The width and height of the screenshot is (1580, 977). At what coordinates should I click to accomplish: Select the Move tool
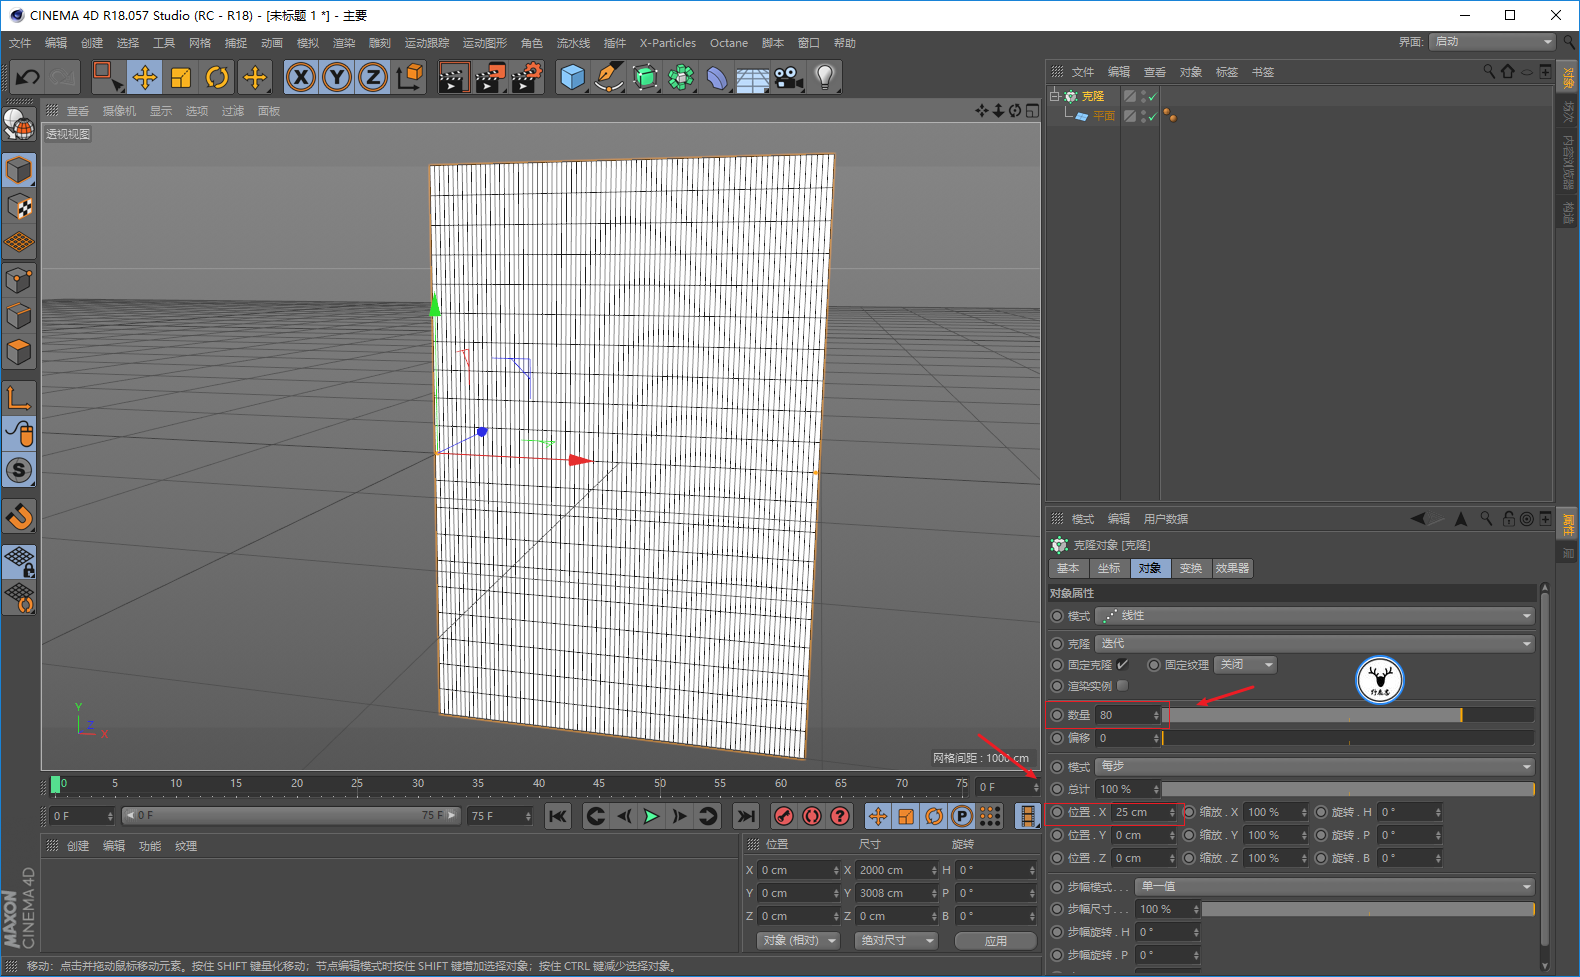144,77
